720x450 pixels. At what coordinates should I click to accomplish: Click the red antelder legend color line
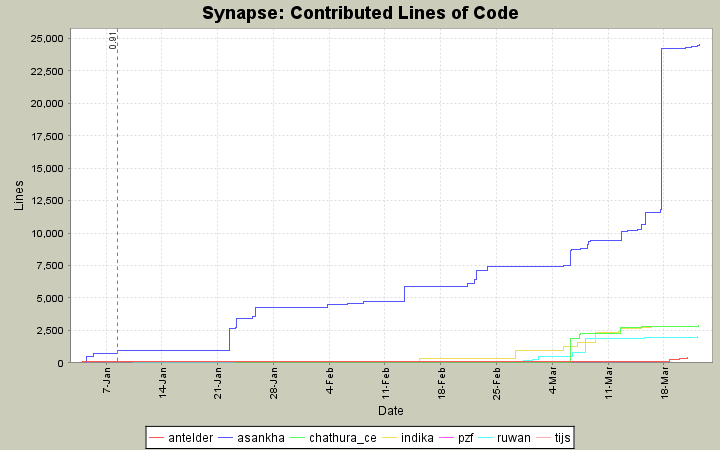(x=157, y=438)
